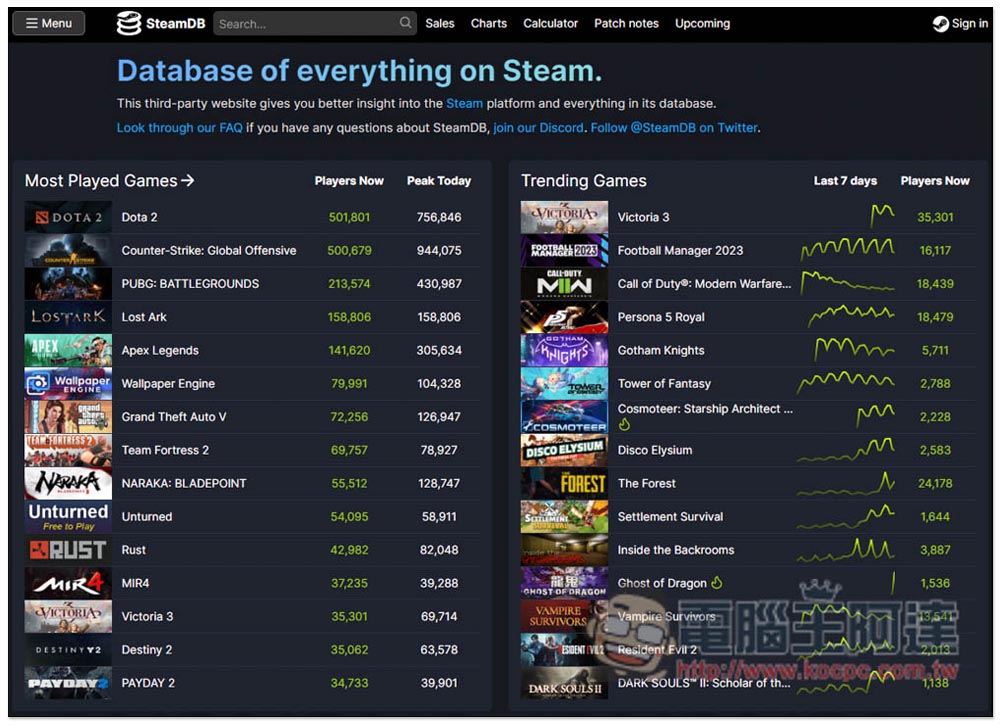Click Persona 5 Royal trend sparkline

coord(851,316)
